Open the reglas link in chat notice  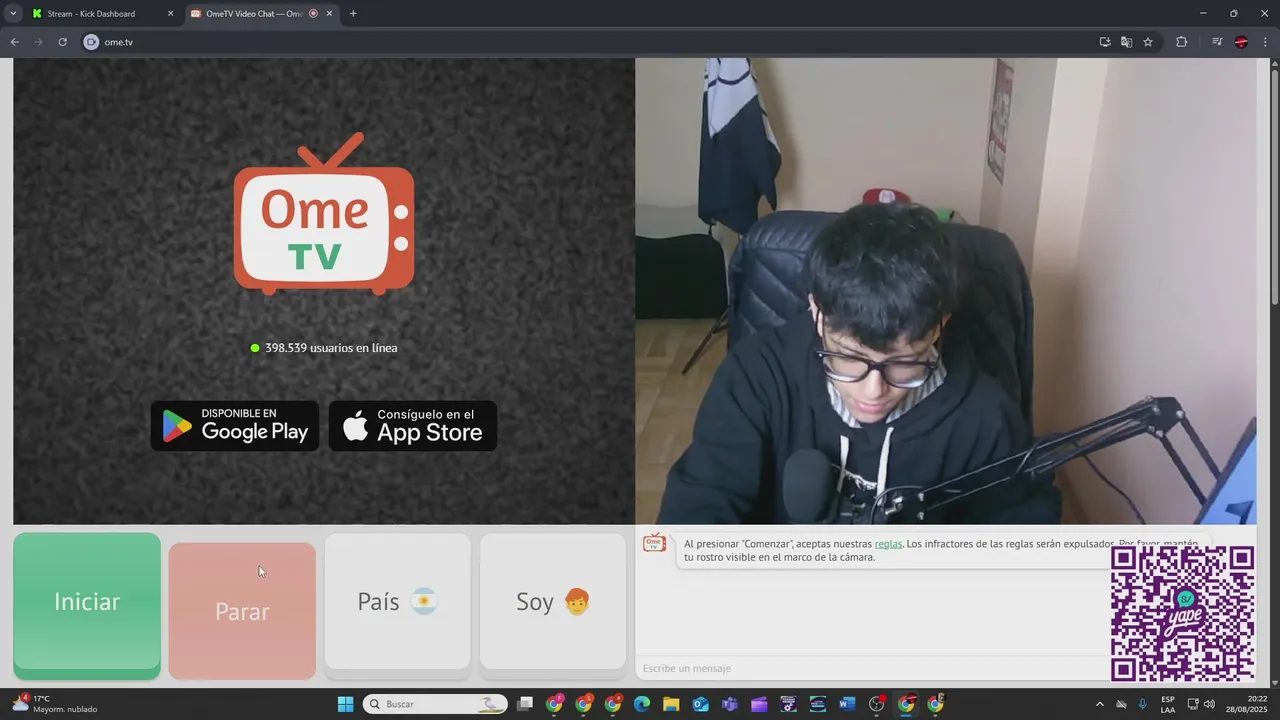[888, 544]
